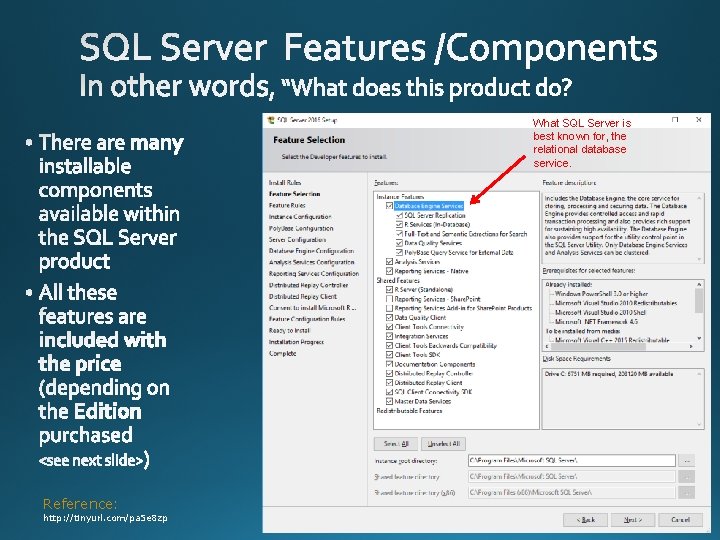The image size is (720, 540).
Task: Toggle Full-Text and Semantic Extractions checkbox
Action: 399,234
